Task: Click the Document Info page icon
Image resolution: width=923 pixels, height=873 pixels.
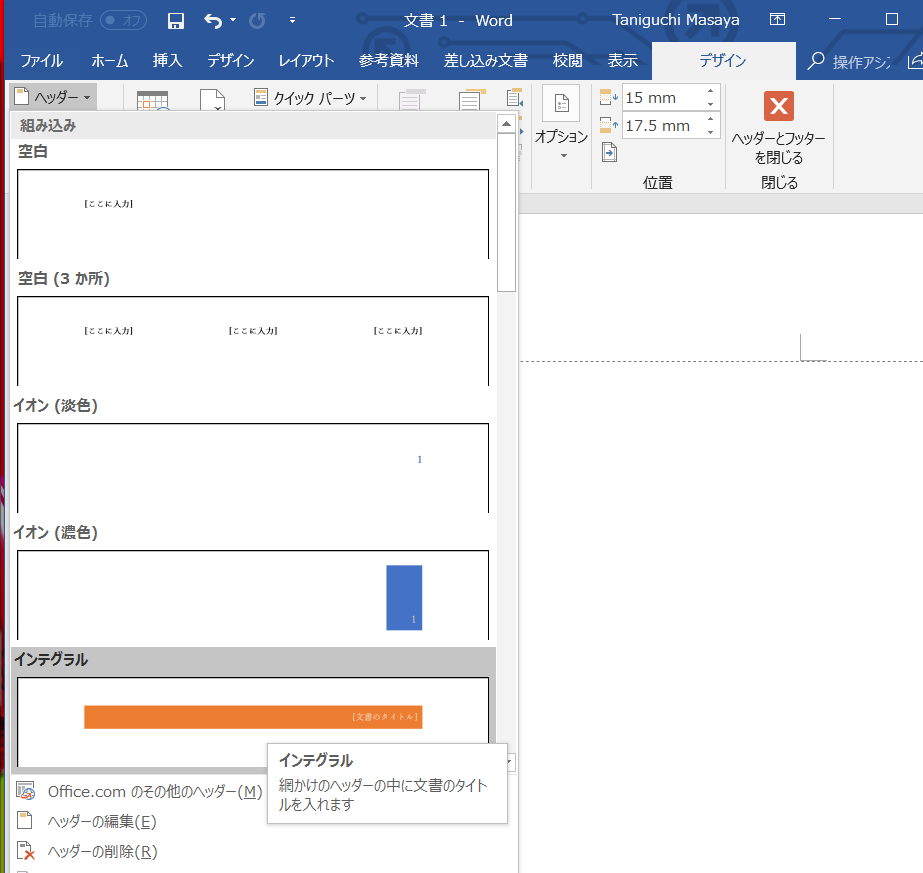Action: [x=213, y=100]
